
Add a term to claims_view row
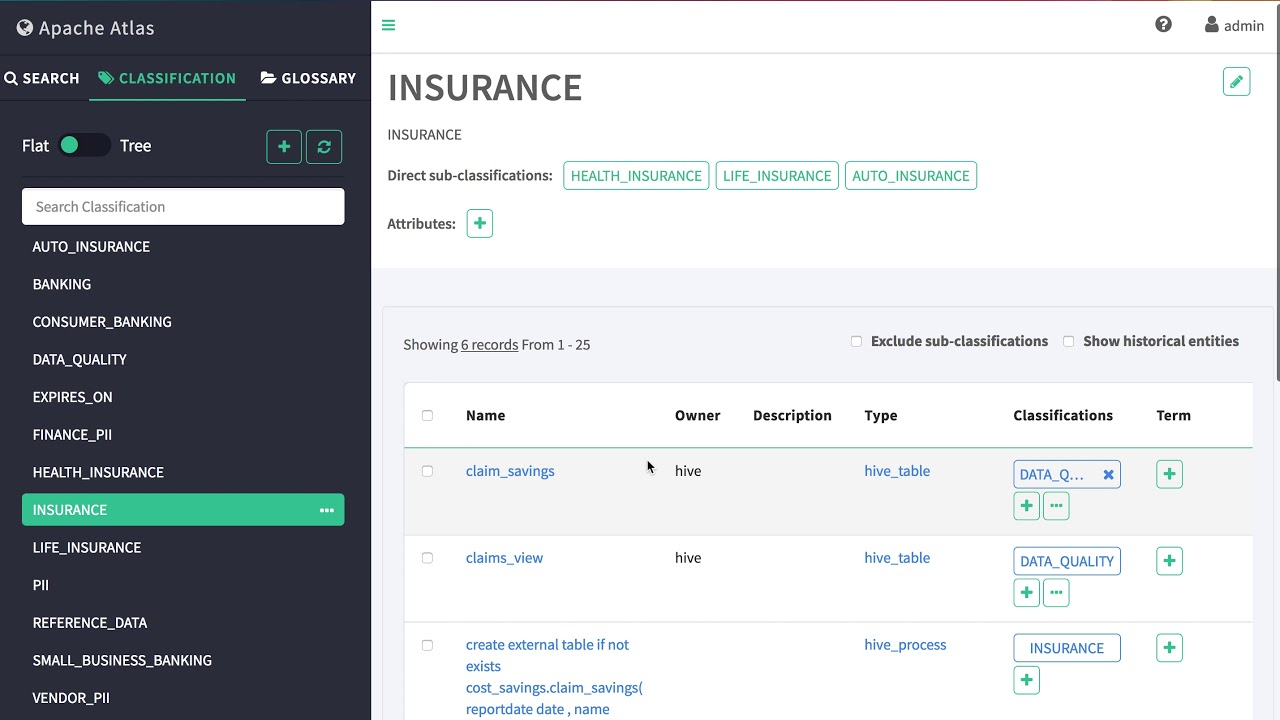[x=1169, y=561]
